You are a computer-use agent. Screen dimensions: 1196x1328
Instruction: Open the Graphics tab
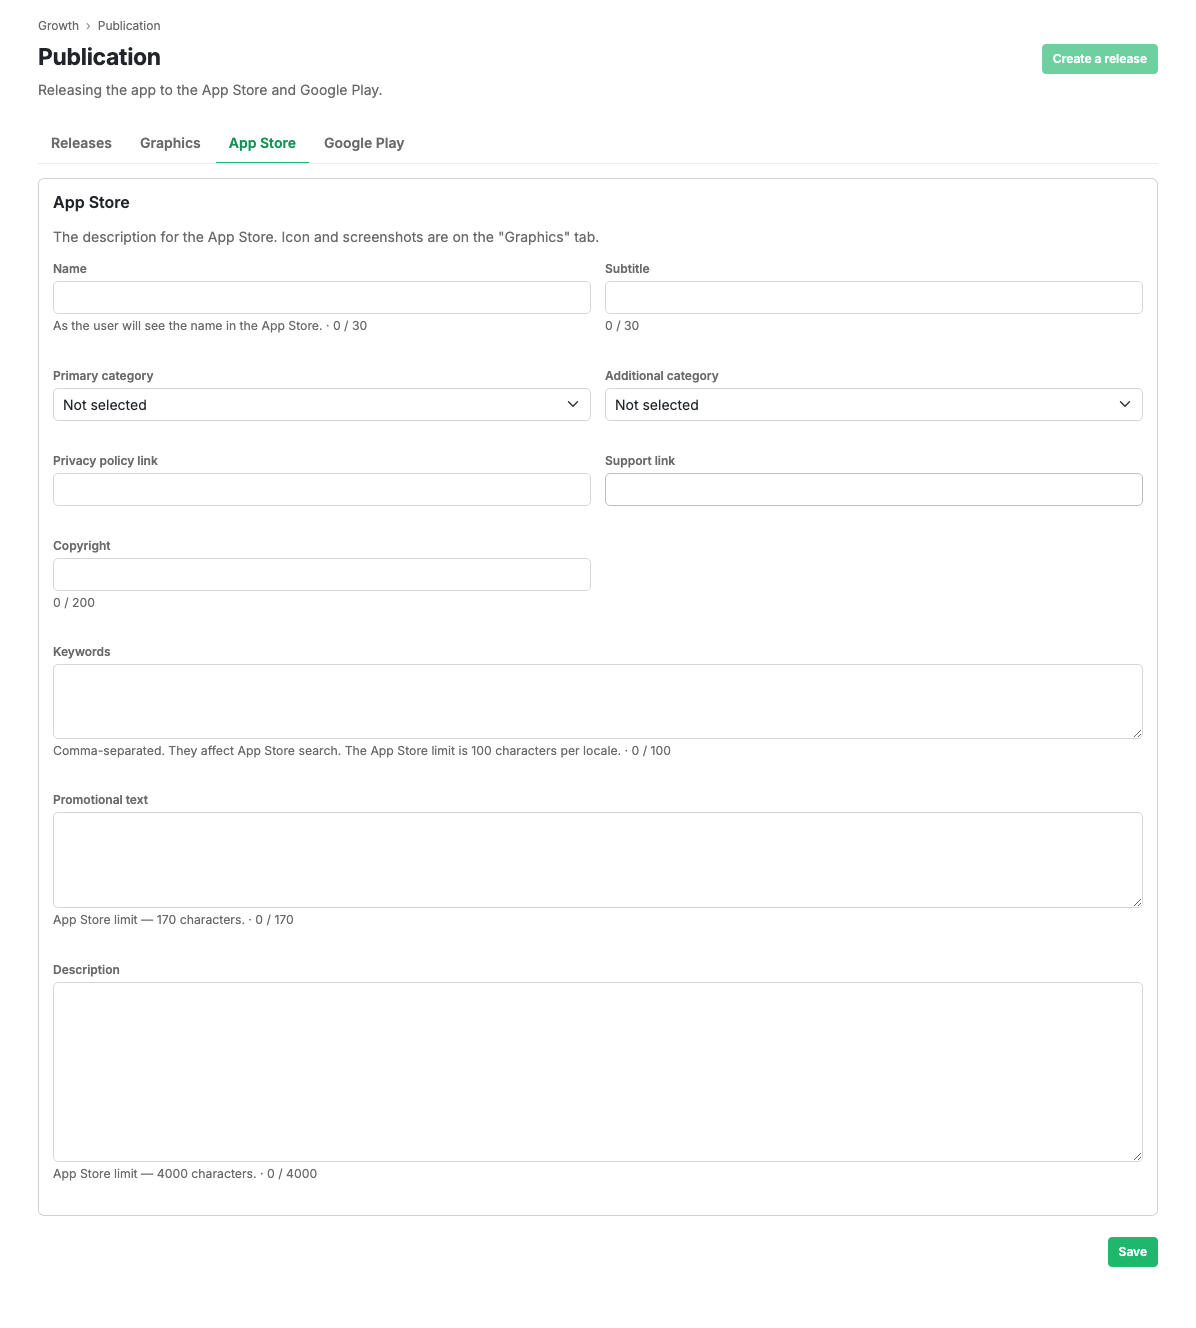(170, 143)
